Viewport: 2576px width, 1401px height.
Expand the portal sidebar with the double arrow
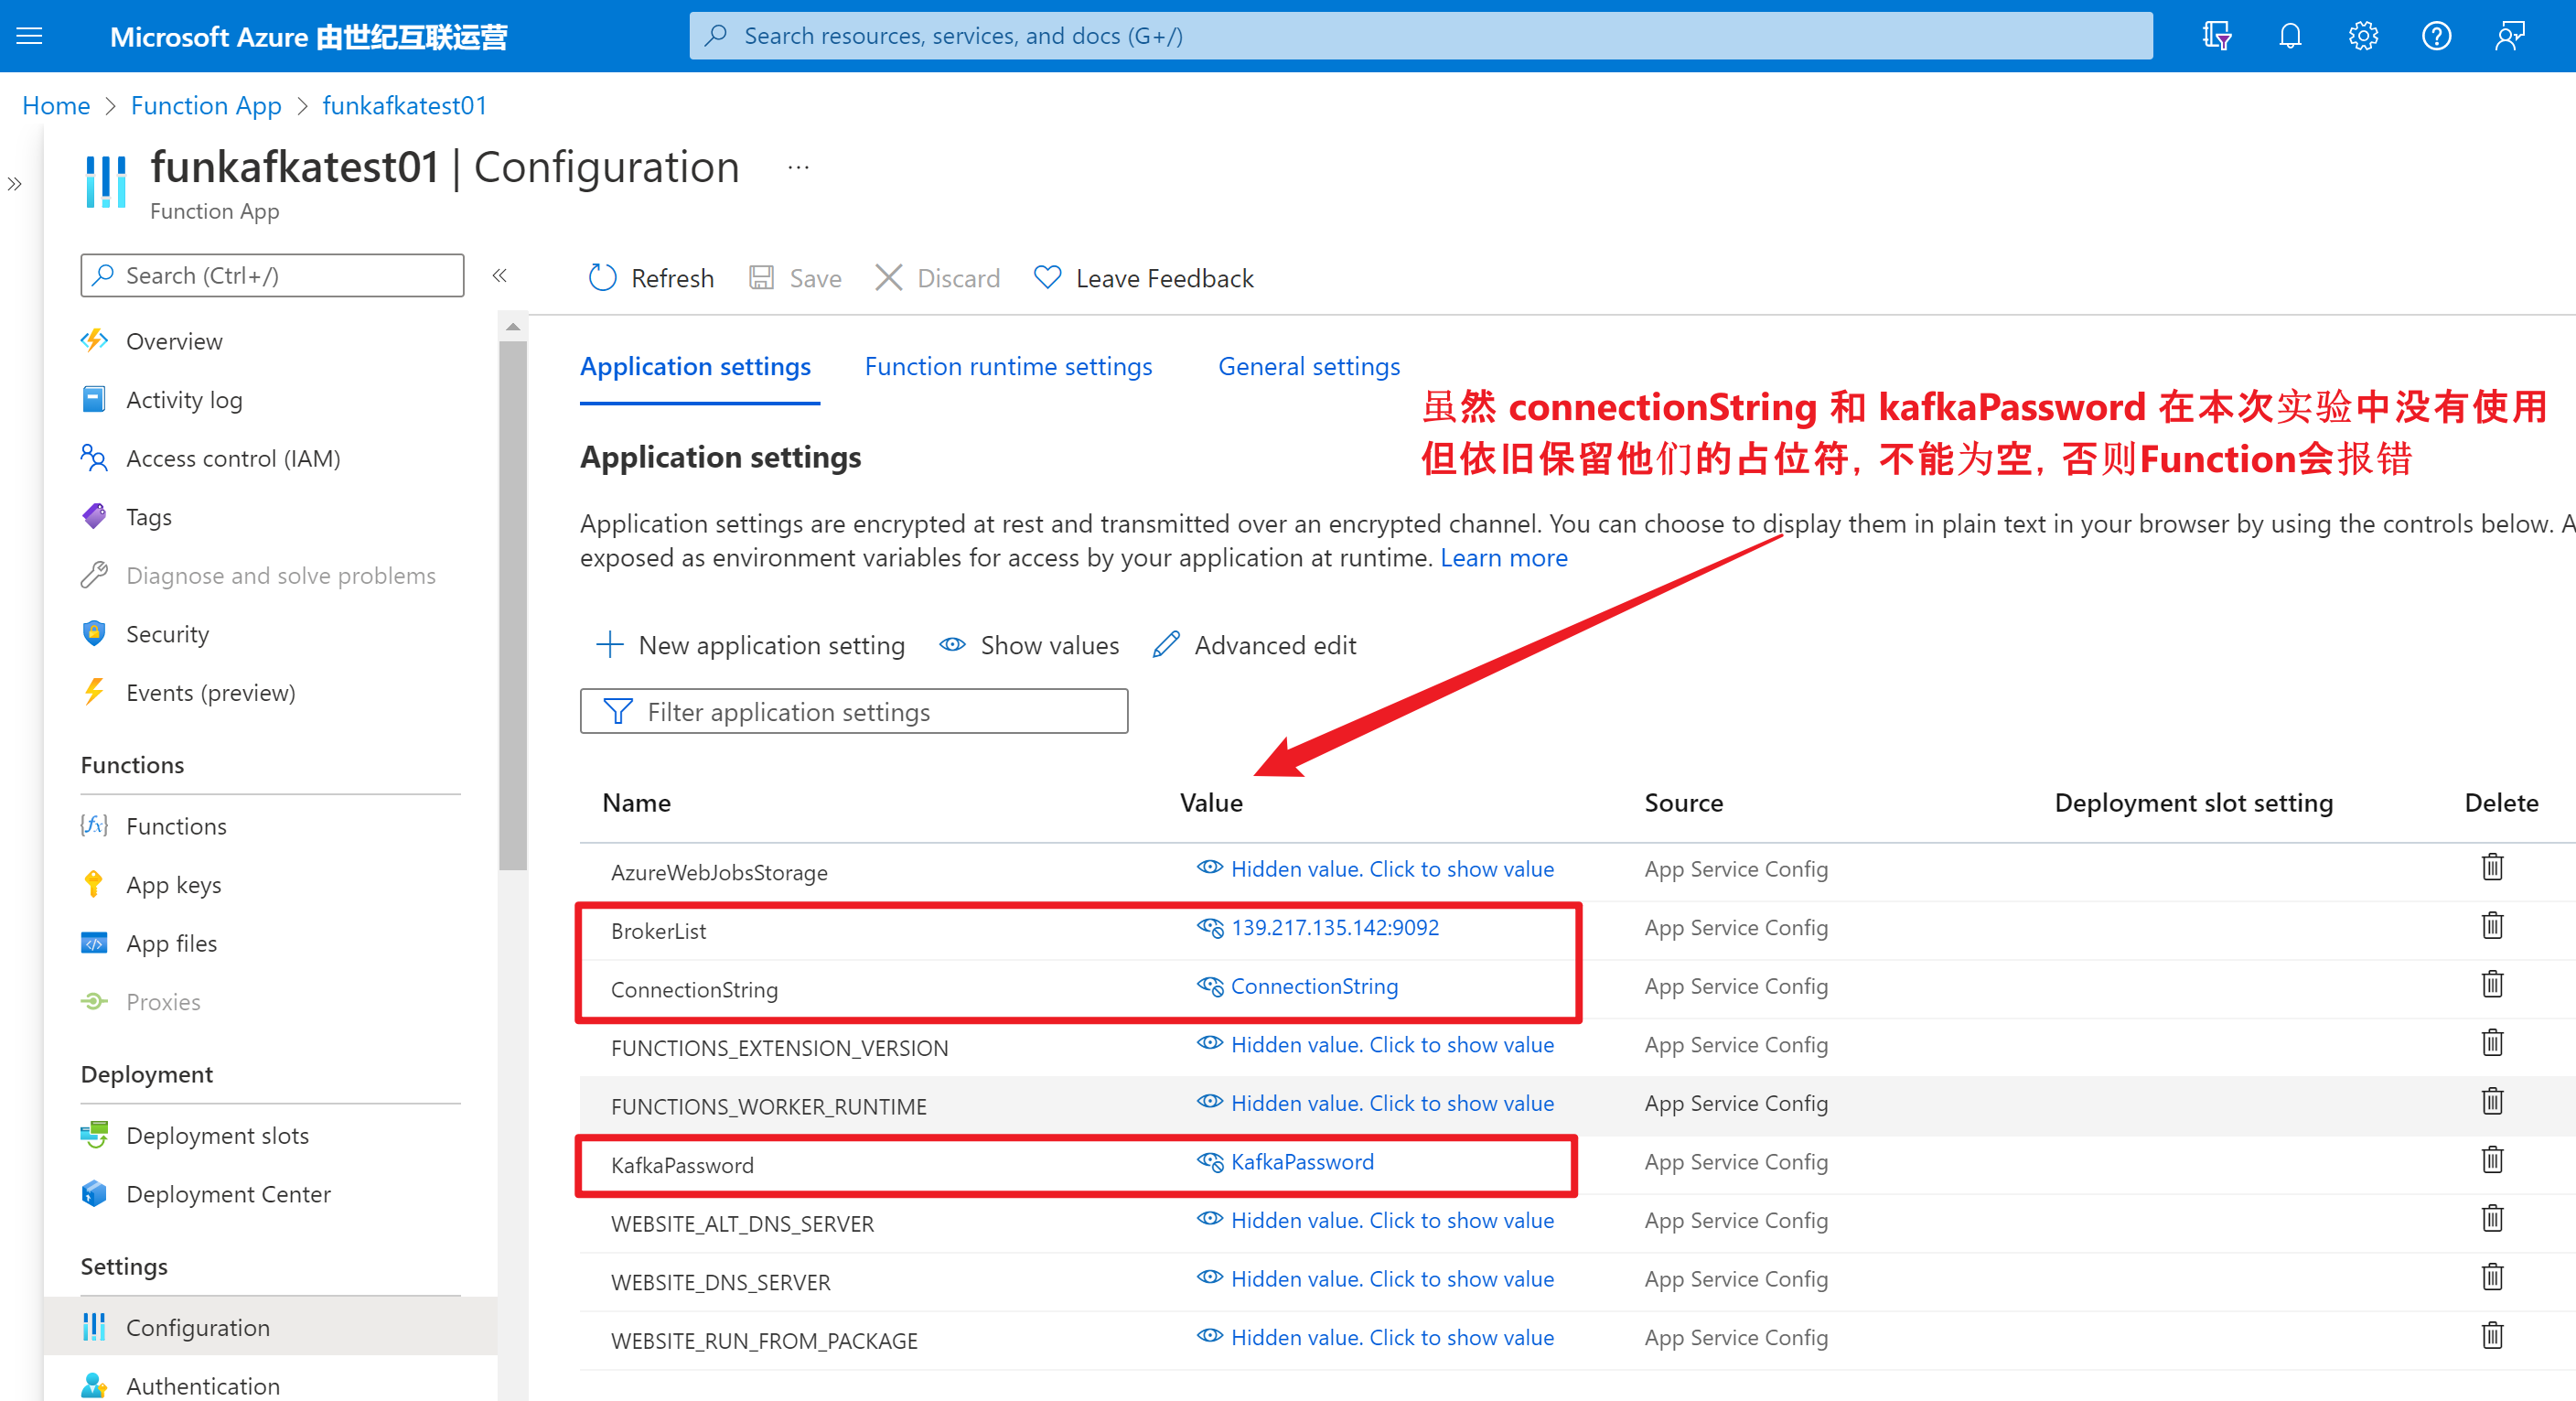coord(15,184)
